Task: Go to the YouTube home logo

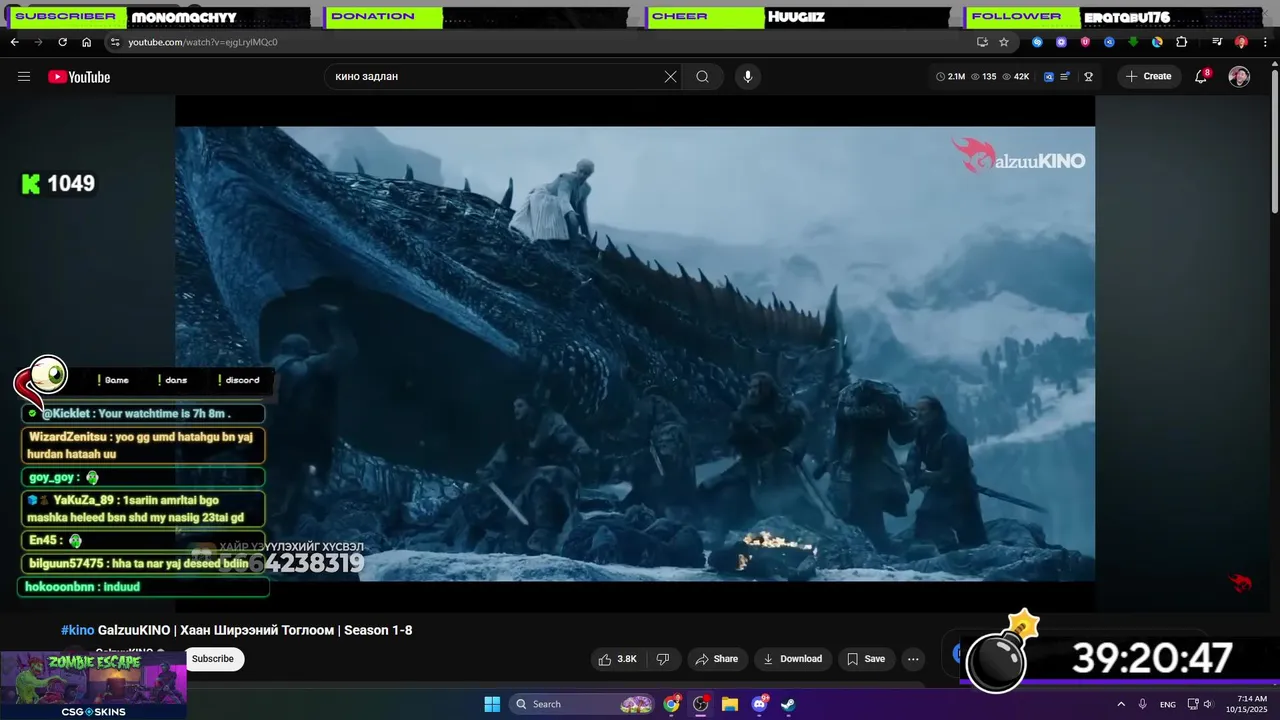Action: point(79,77)
